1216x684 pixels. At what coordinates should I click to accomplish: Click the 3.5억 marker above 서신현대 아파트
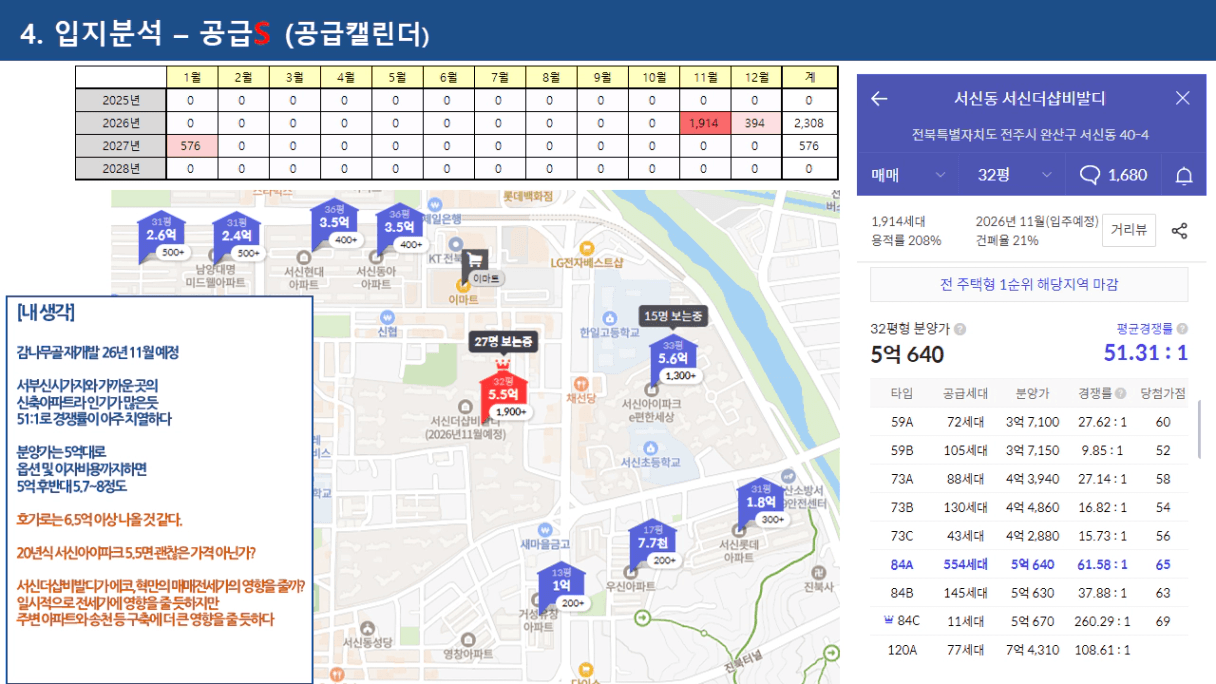point(334,223)
